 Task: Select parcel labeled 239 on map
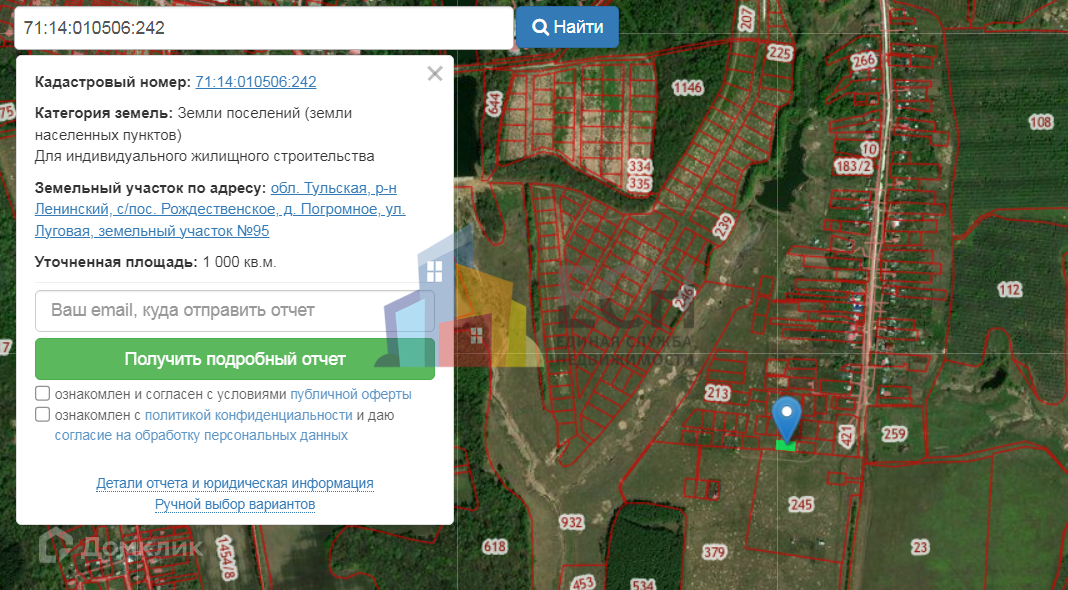point(723,226)
